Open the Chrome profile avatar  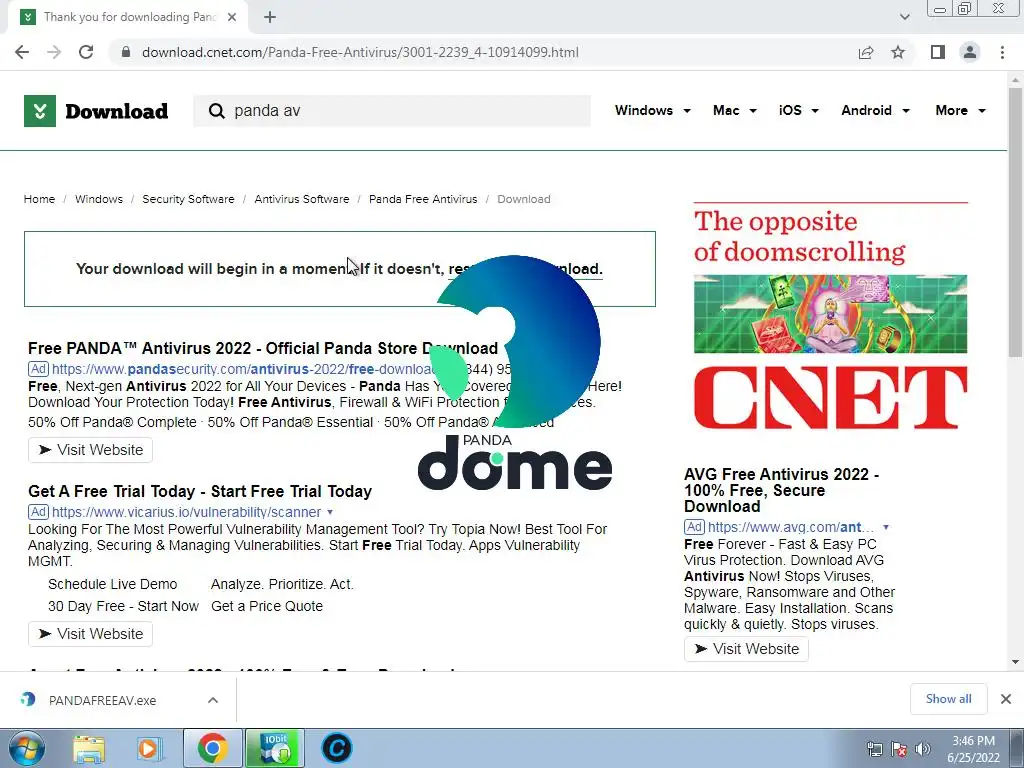[x=970, y=52]
